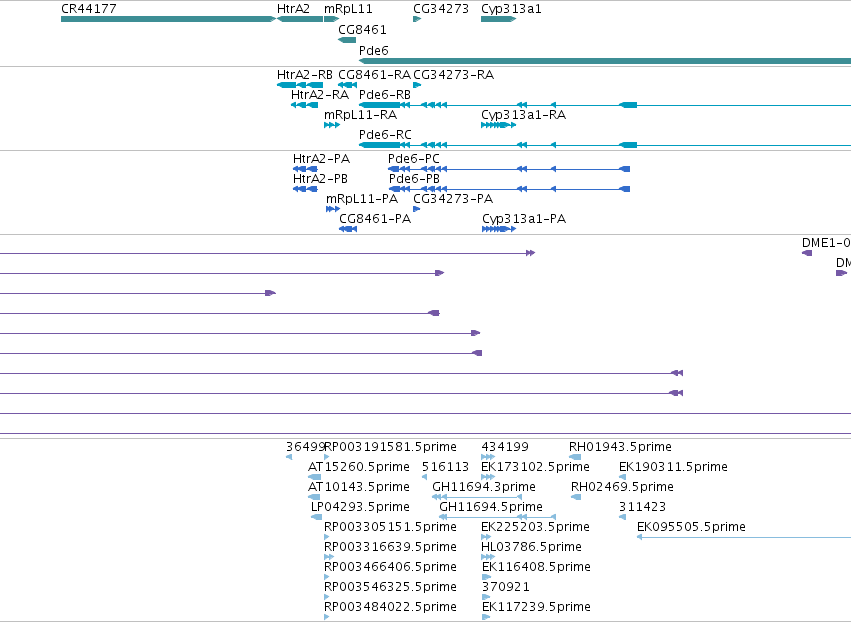This screenshot has width=851, height=622.
Task: Select the EK116408.5prime EST
Action: [486, 577]
